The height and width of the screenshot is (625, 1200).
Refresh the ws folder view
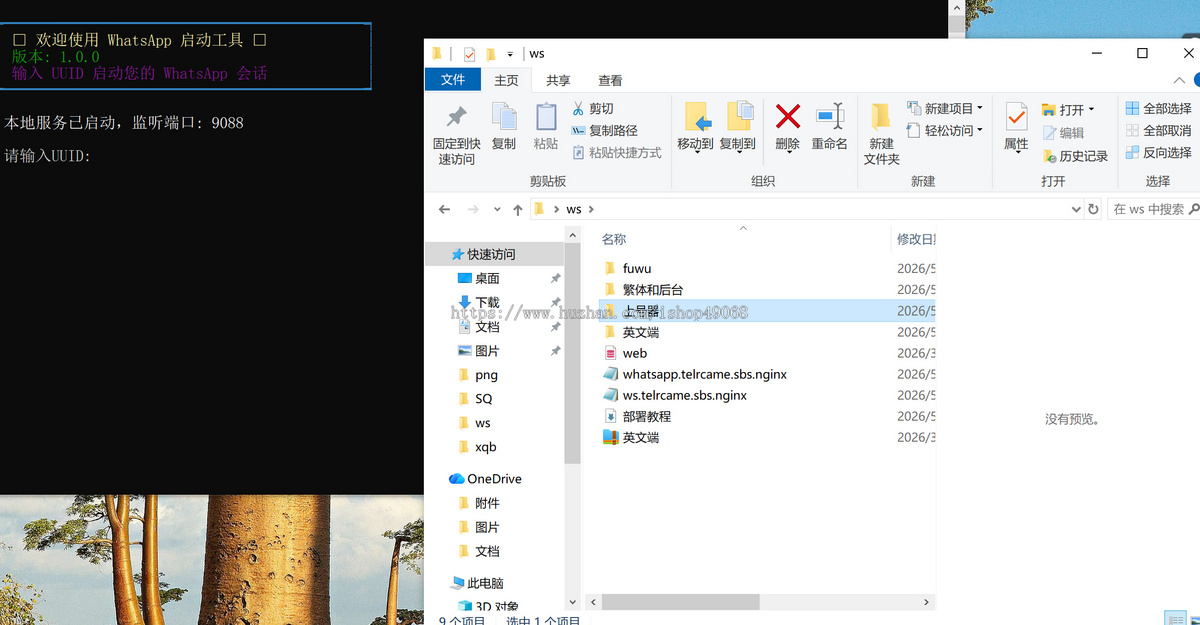pos(1093,209)
